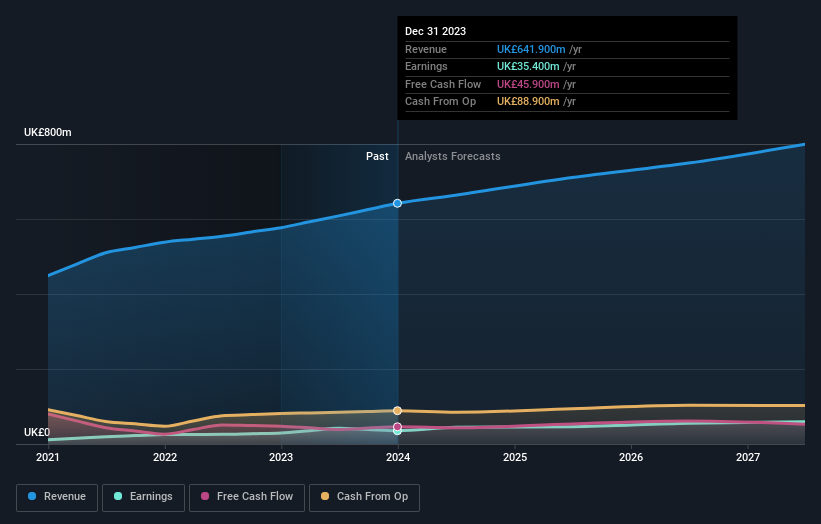The image size is (821, 524).
Task: Toggle the Earnings legend series
Action: click(x=143, y=497)
